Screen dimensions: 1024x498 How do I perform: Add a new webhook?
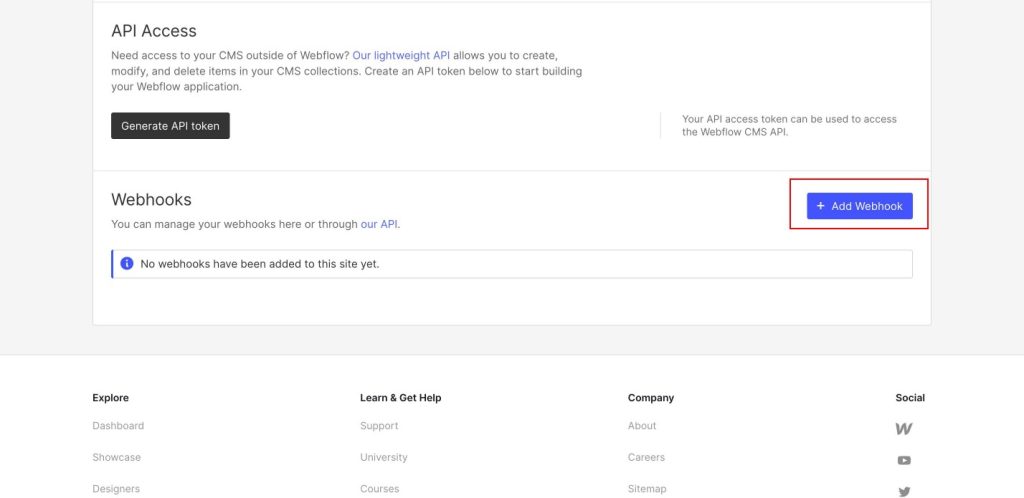pyautogui.click(x=859, y=206)
